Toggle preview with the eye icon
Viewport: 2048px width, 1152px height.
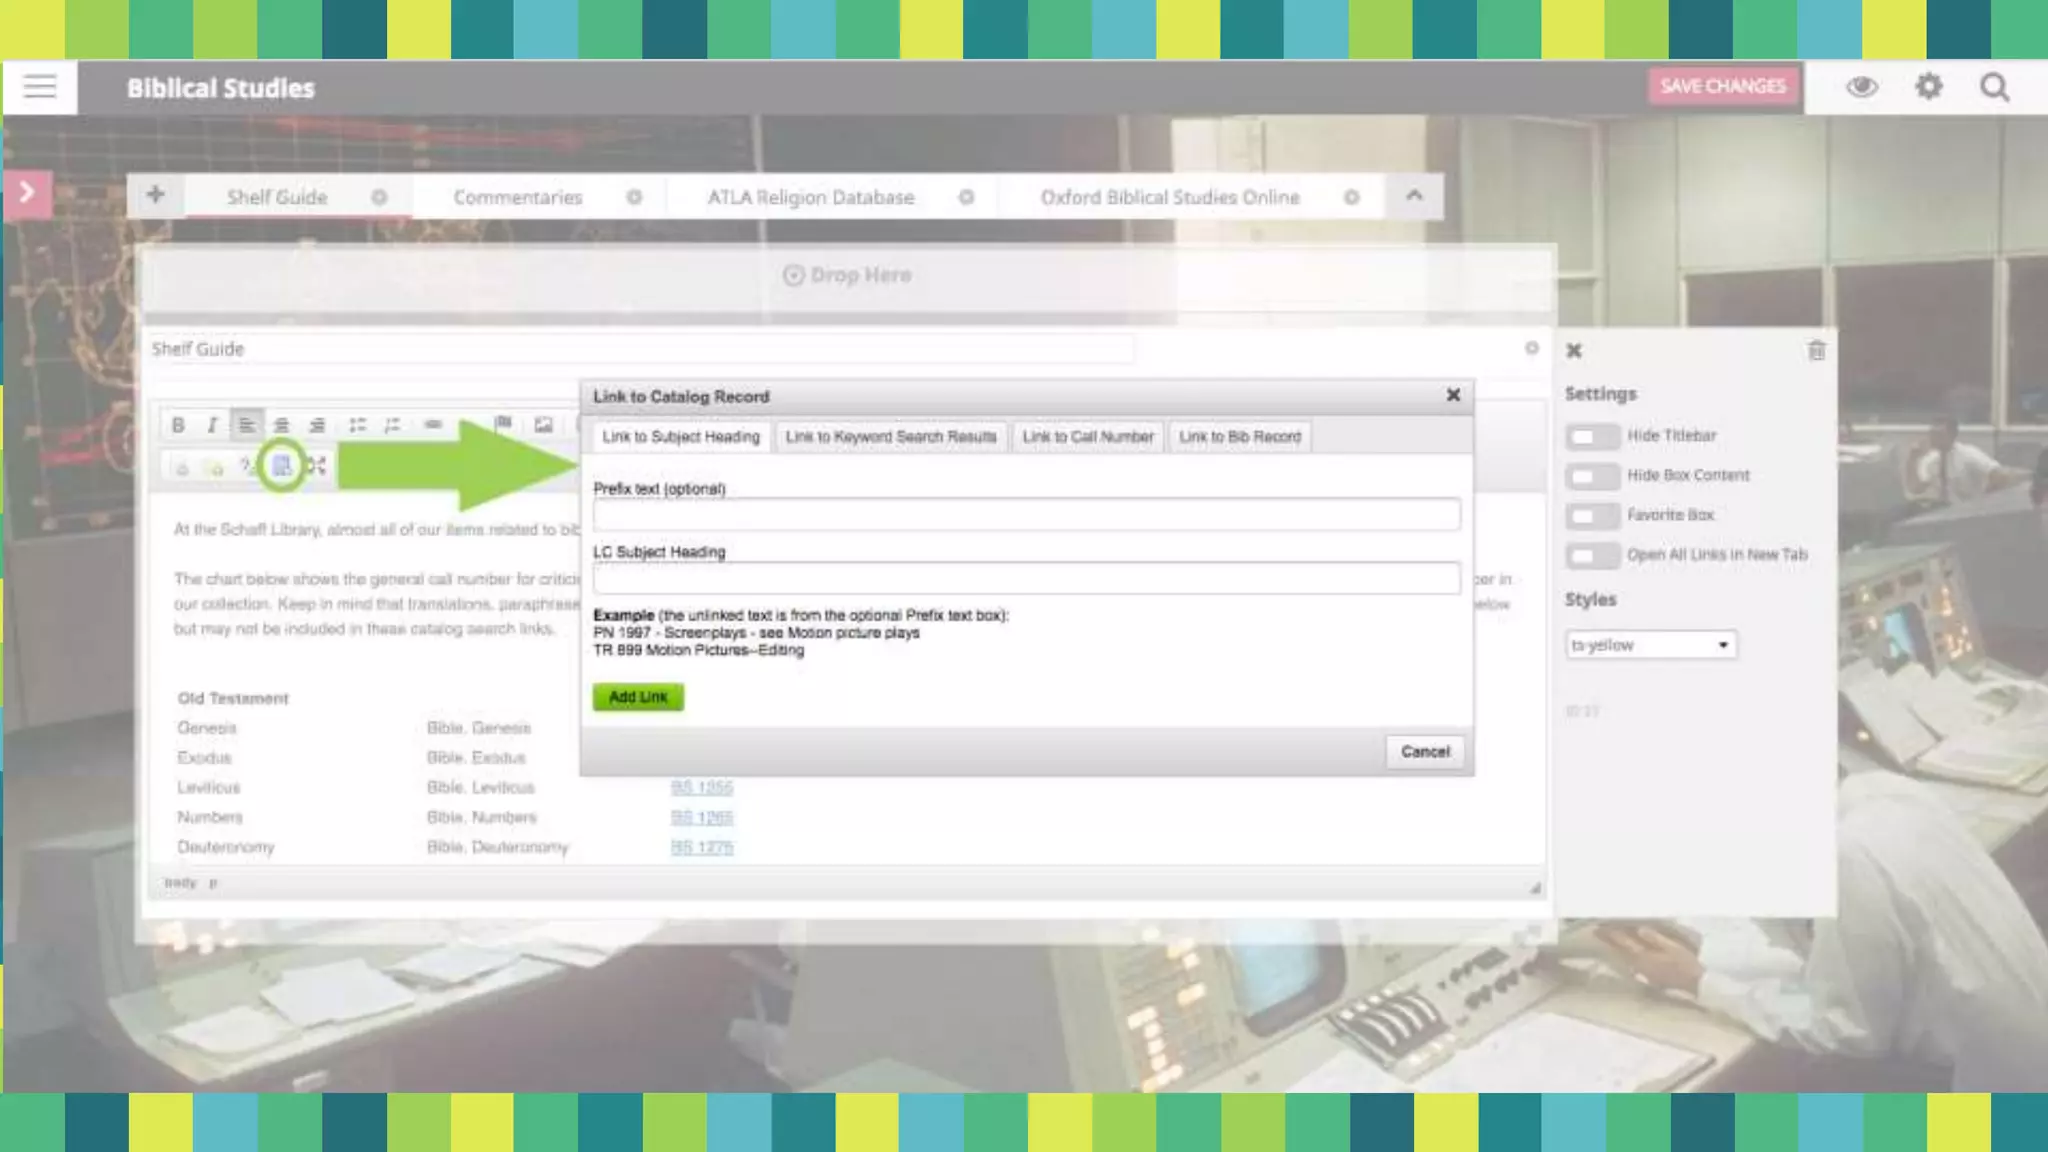[1861, 87]
